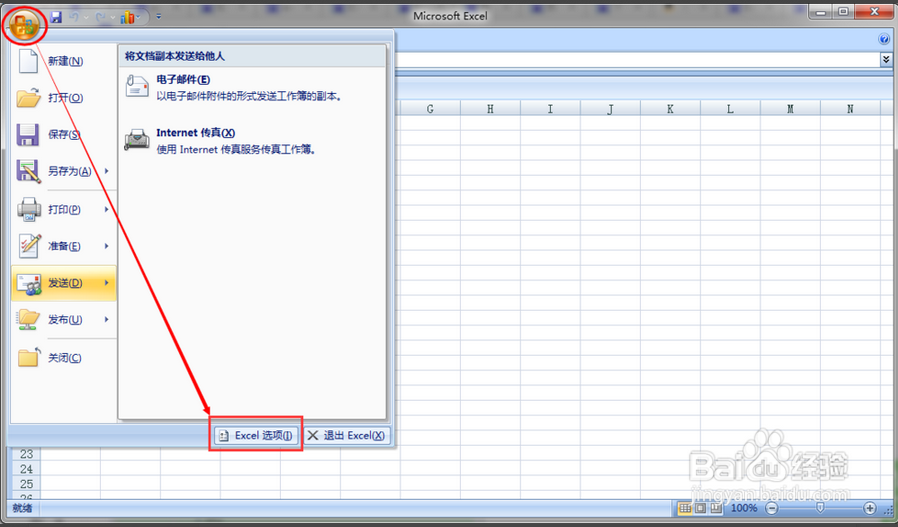The width and height of the screenshot is (898, 527).
Task: Select row 23 header
Action: click(26, 454)
